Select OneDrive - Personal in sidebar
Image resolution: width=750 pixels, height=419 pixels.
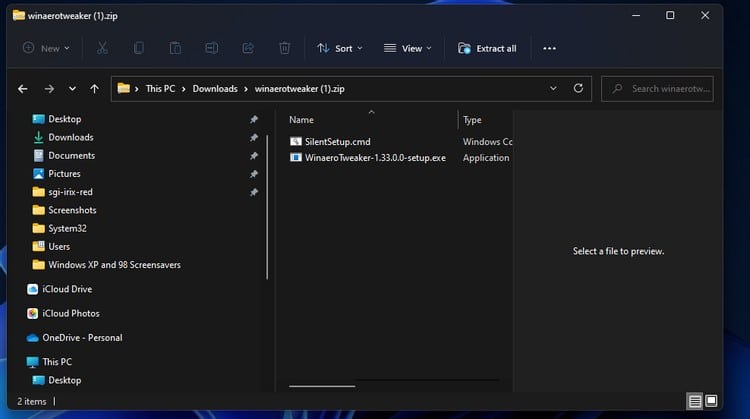tap(82, 338)
